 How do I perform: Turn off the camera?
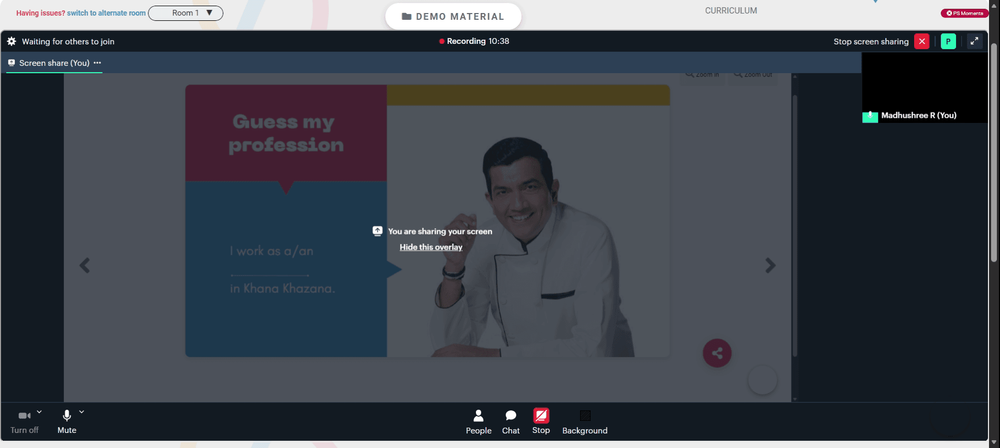click(24, 422)
